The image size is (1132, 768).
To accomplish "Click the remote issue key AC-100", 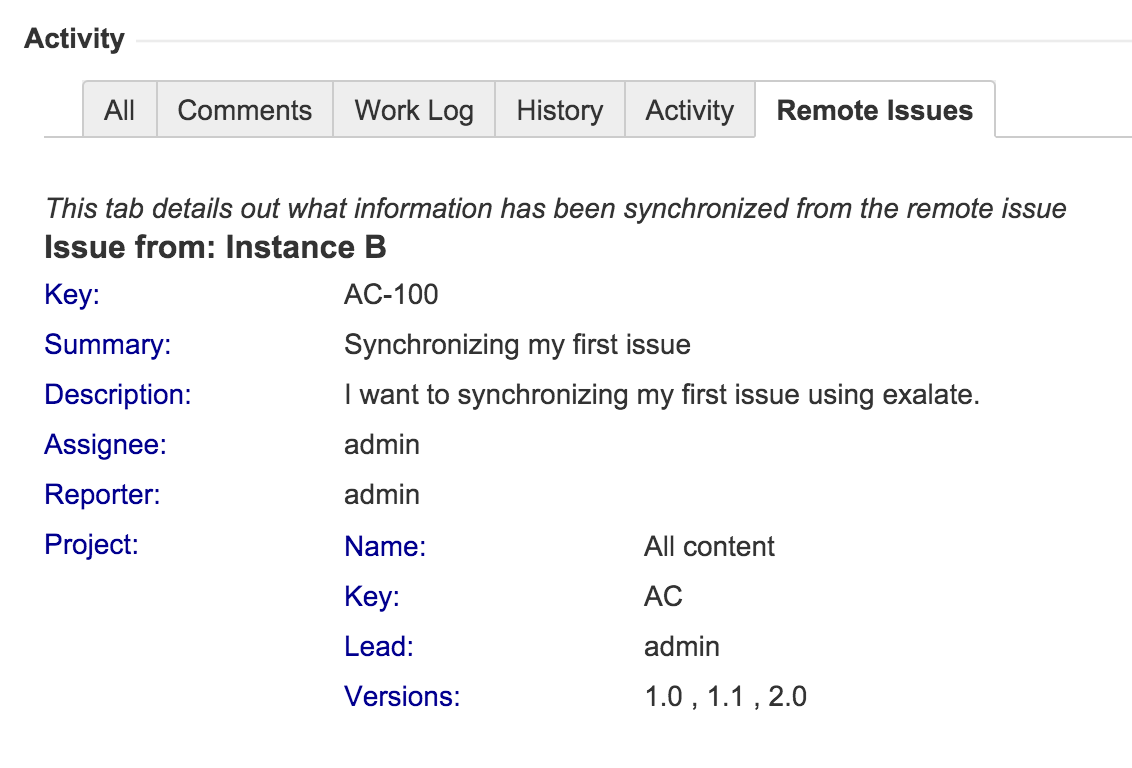I will coord(391,295).
